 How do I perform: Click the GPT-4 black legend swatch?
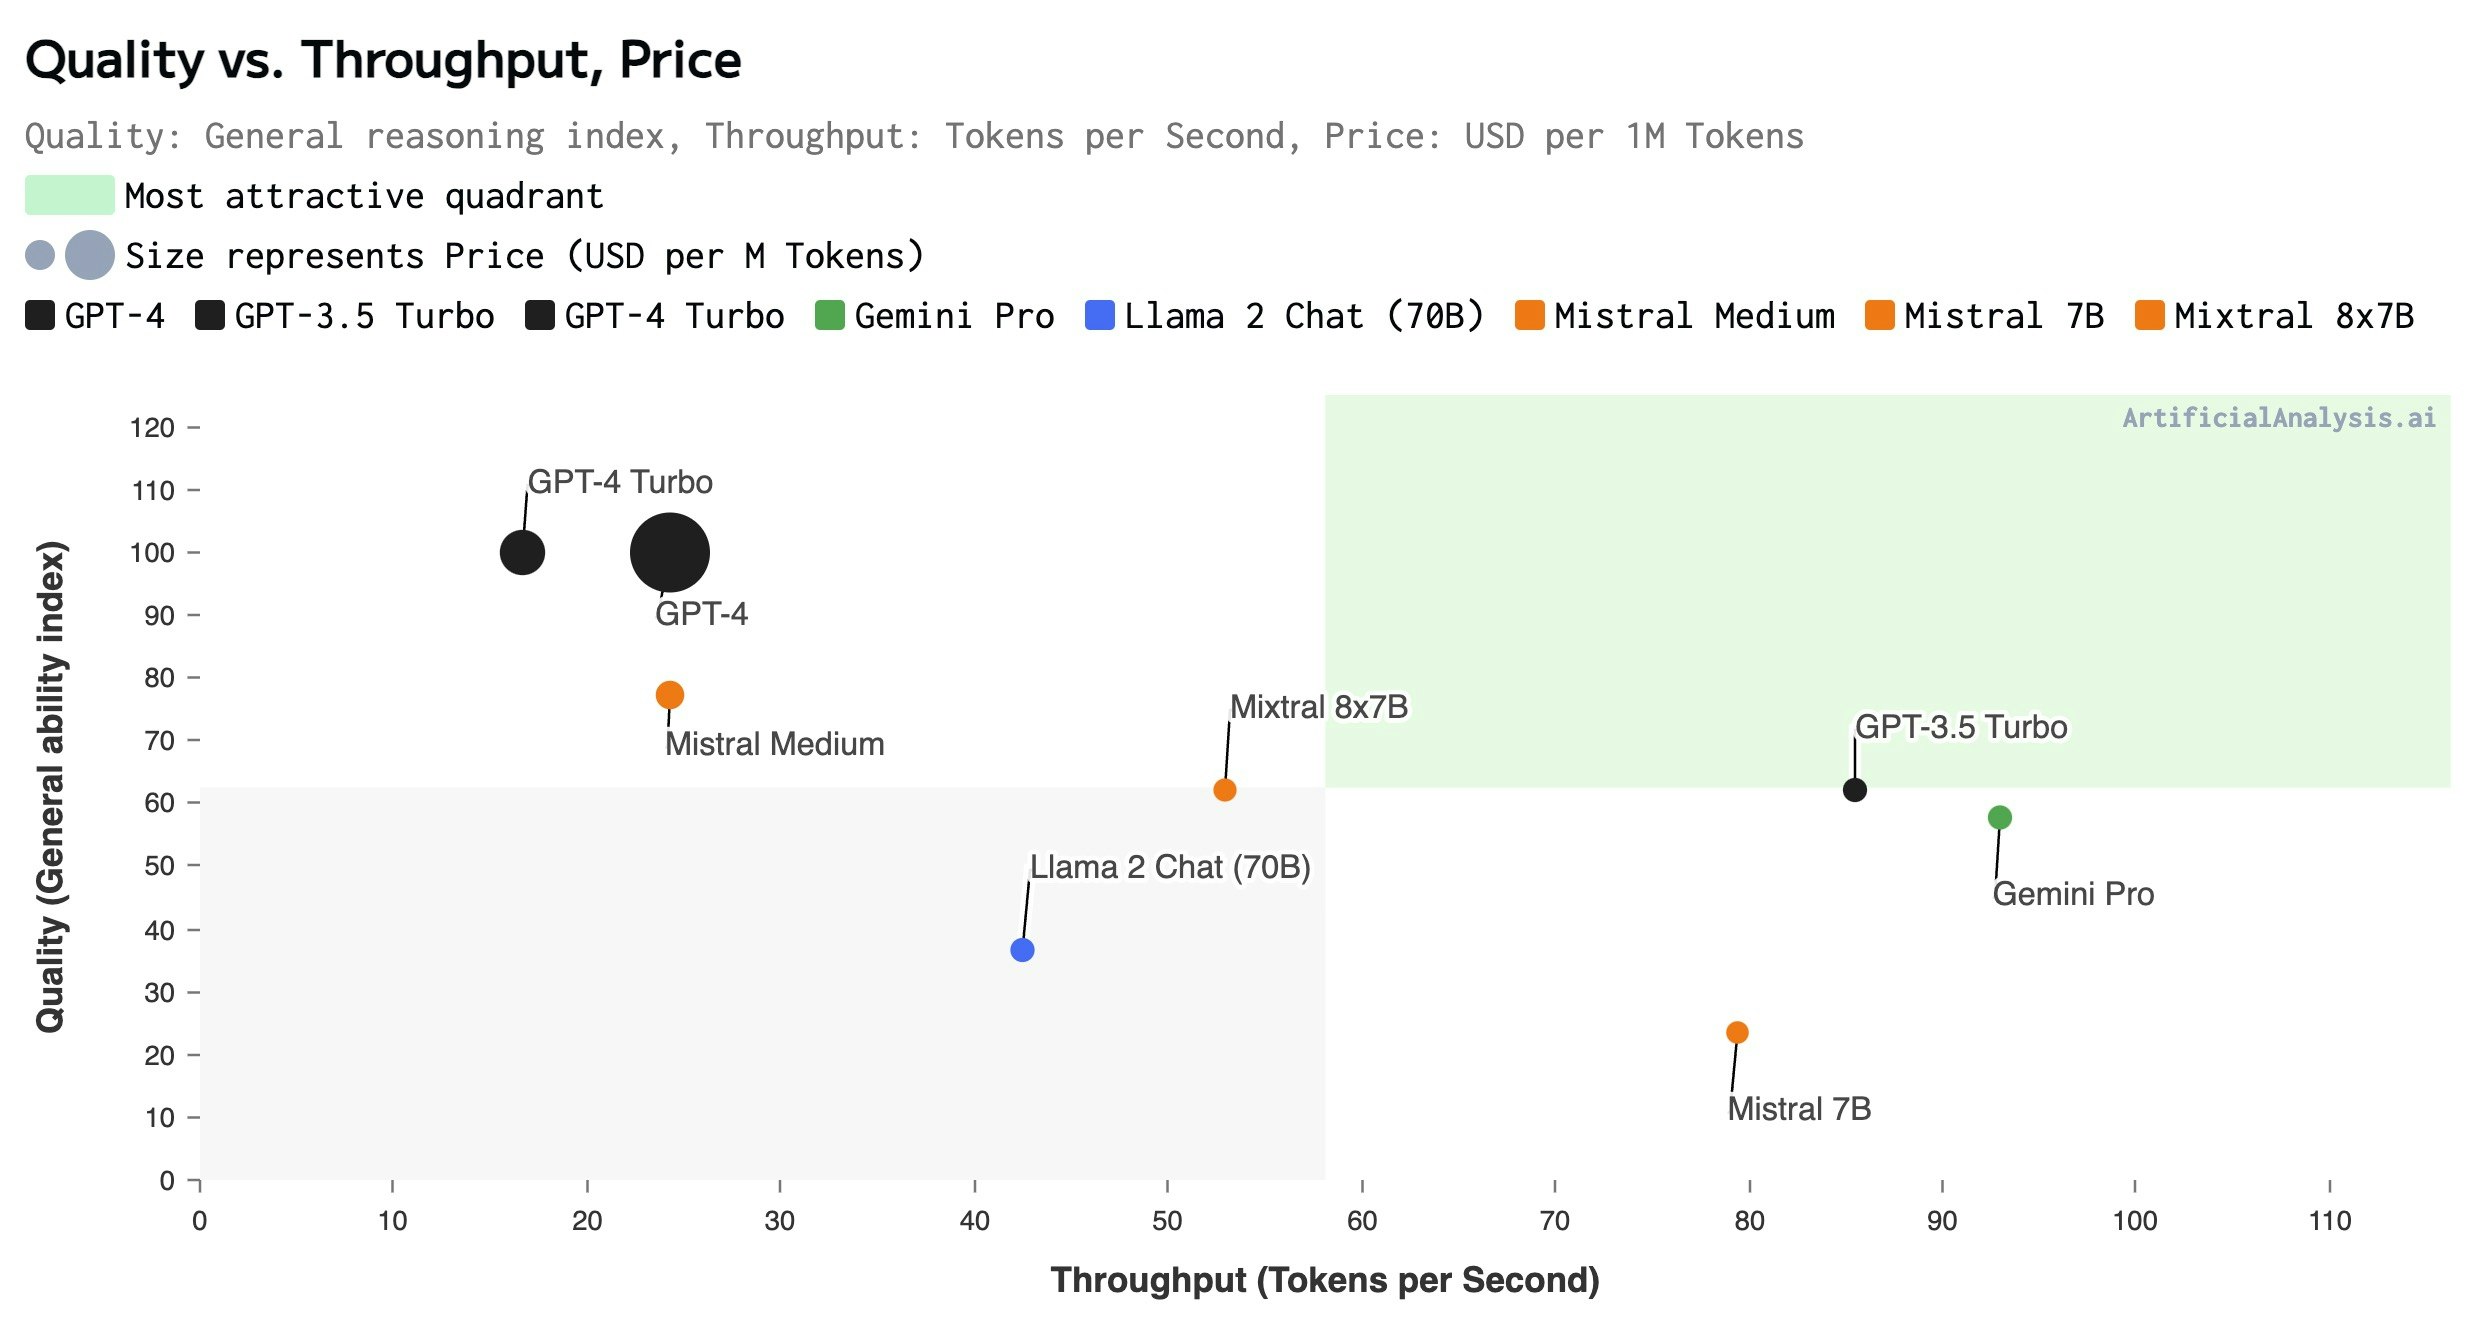coord(40,316)
